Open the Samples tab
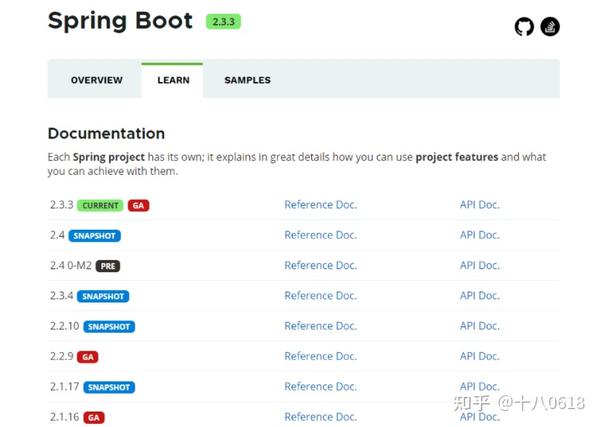Viewport: 600px width, 427px height. (247, 80)
